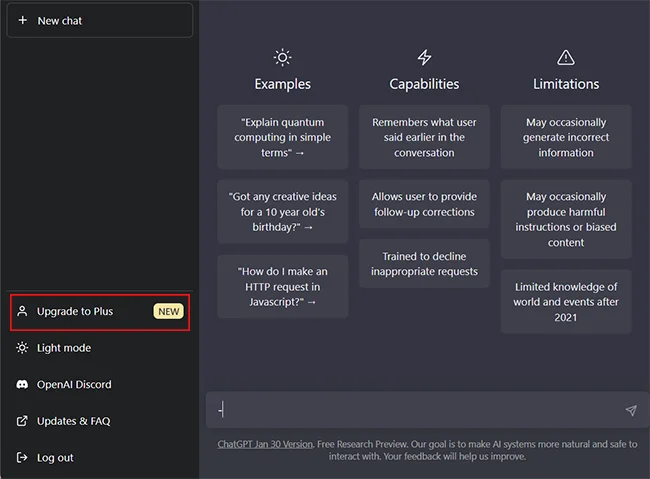The image size is (650, 479).
Task: Click the Limitations heading
Action: [566, 84]
